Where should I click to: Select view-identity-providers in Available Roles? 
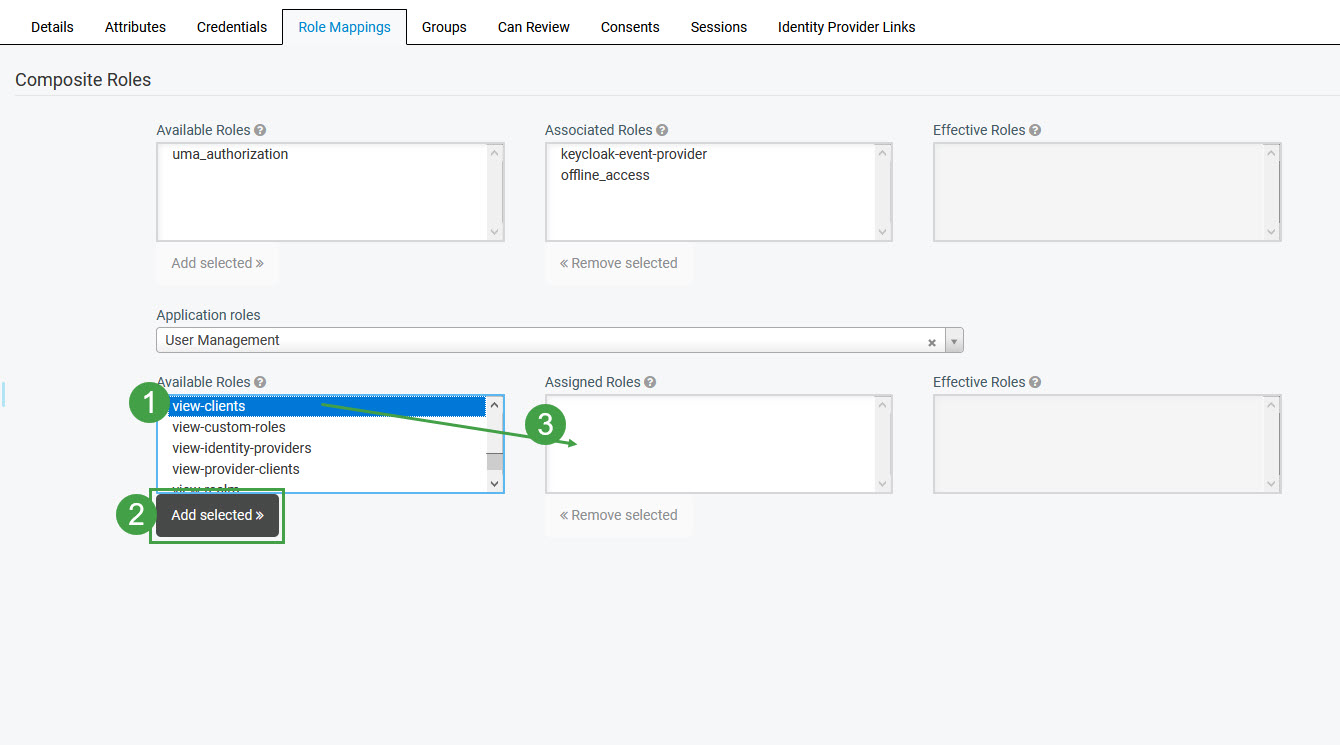242,448
